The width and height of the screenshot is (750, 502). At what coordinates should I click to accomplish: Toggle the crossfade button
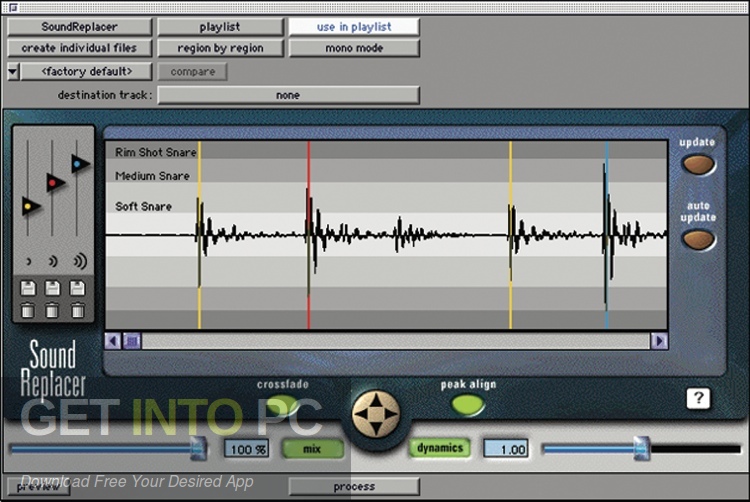tap(281, 405)
